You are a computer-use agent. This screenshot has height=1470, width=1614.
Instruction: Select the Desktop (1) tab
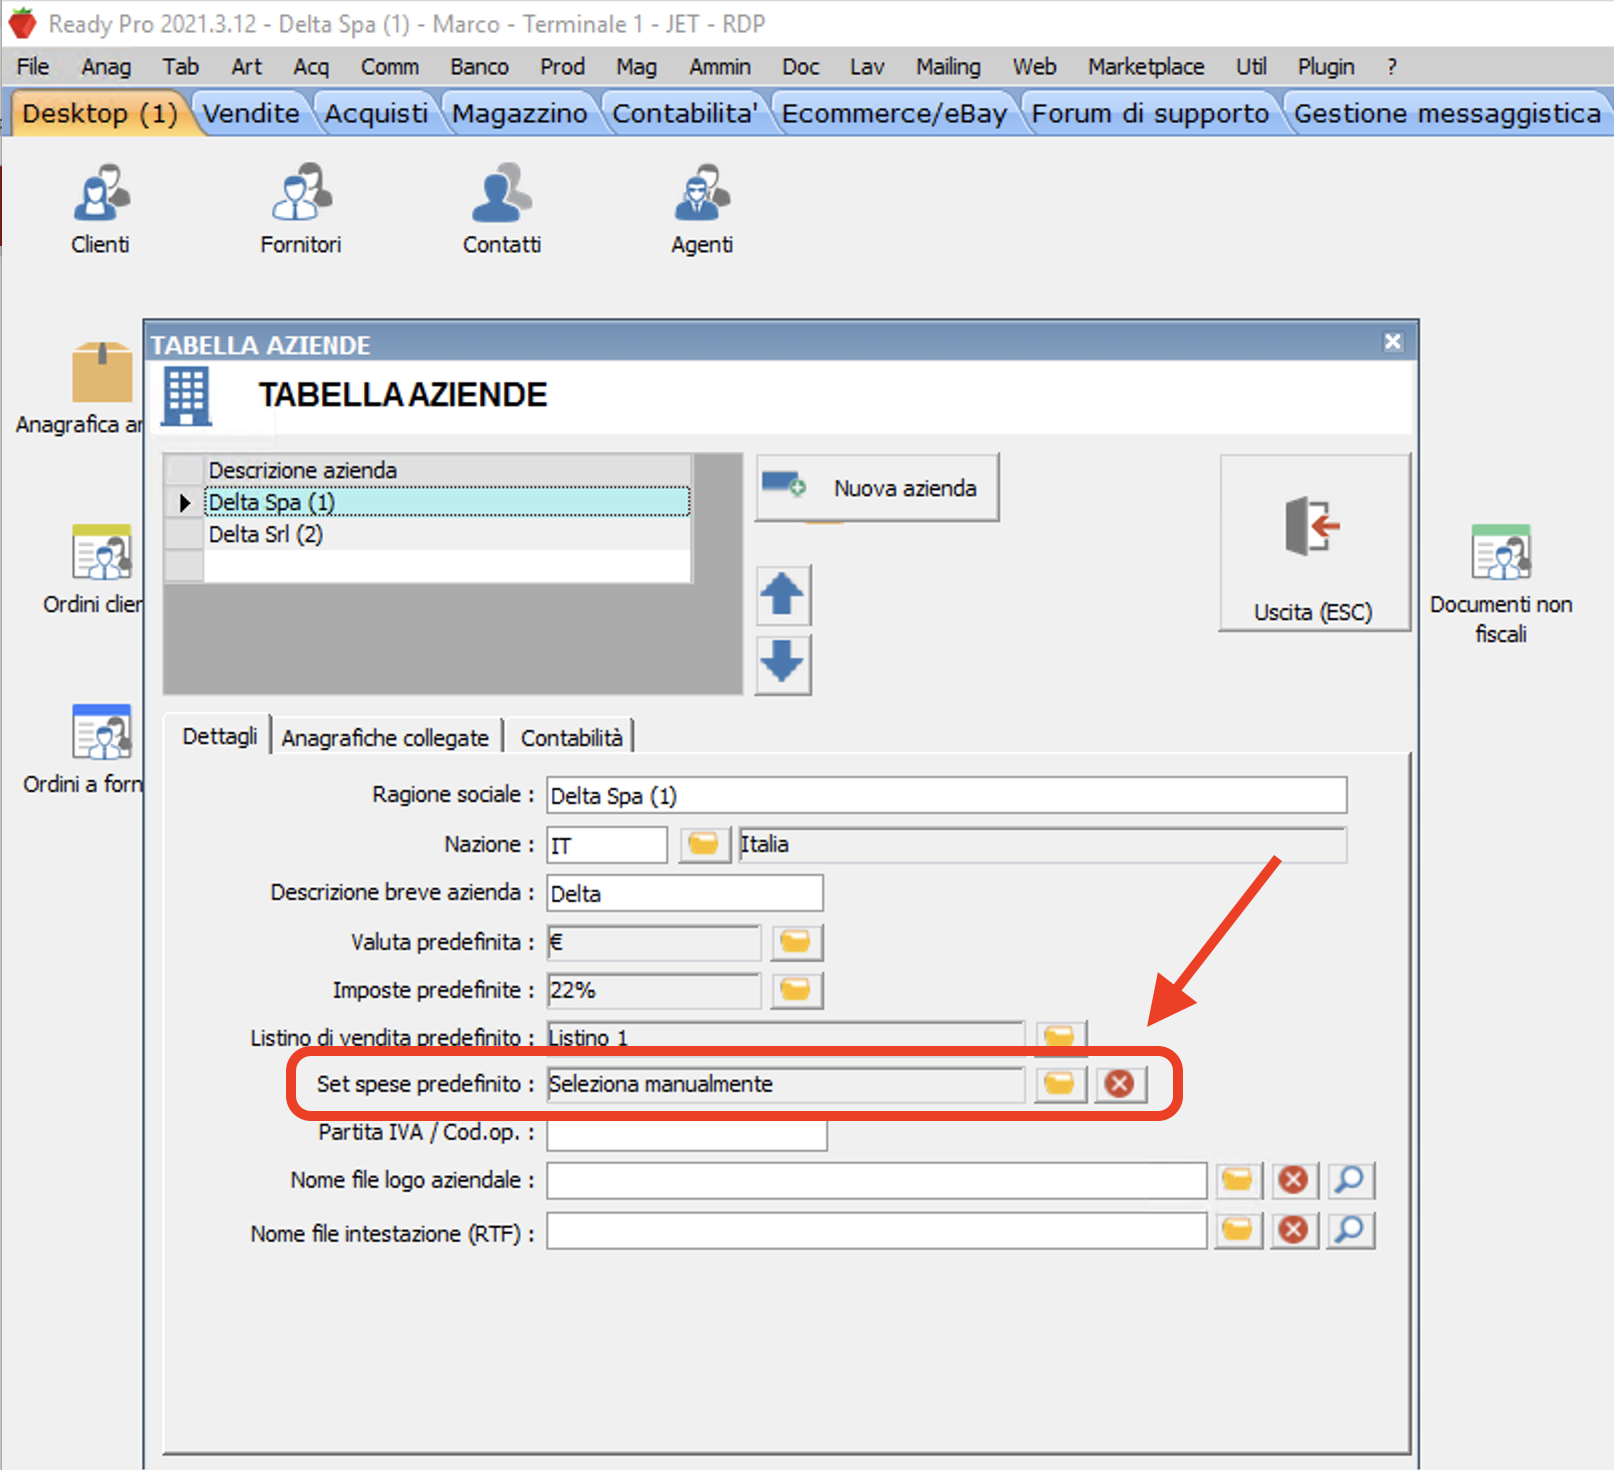[x=100, y=114]
